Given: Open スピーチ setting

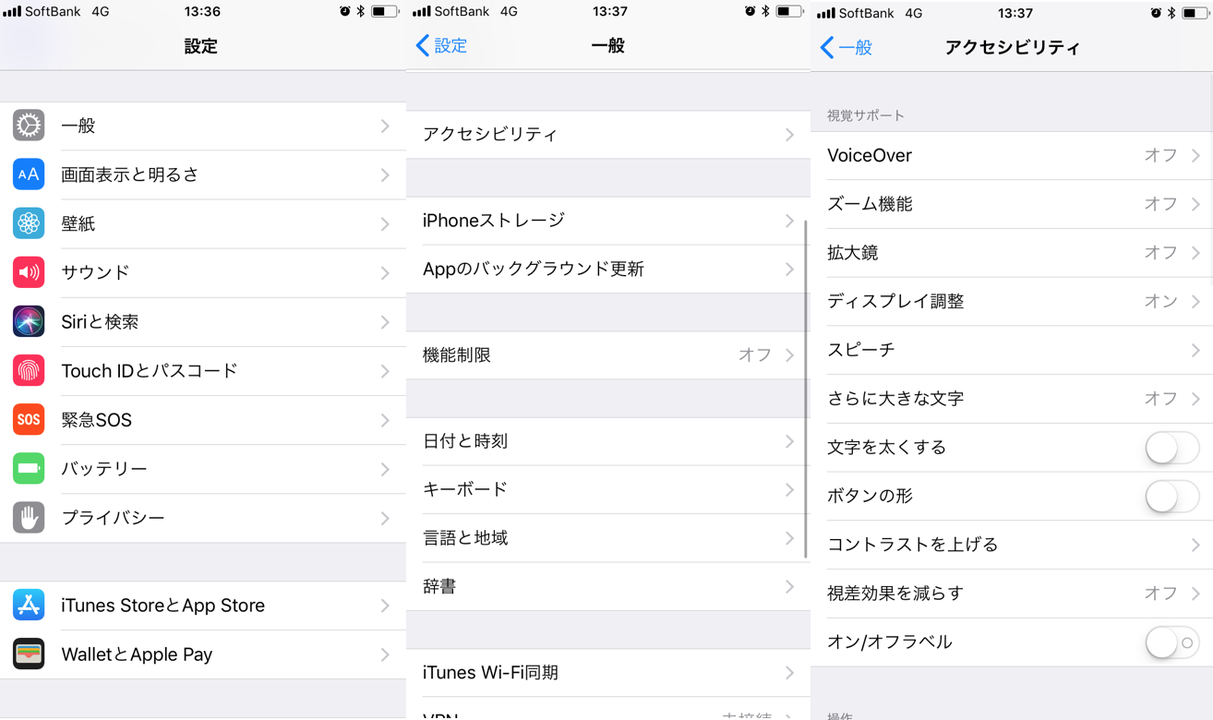Looking at the screenshot, I should point(1012,350).
